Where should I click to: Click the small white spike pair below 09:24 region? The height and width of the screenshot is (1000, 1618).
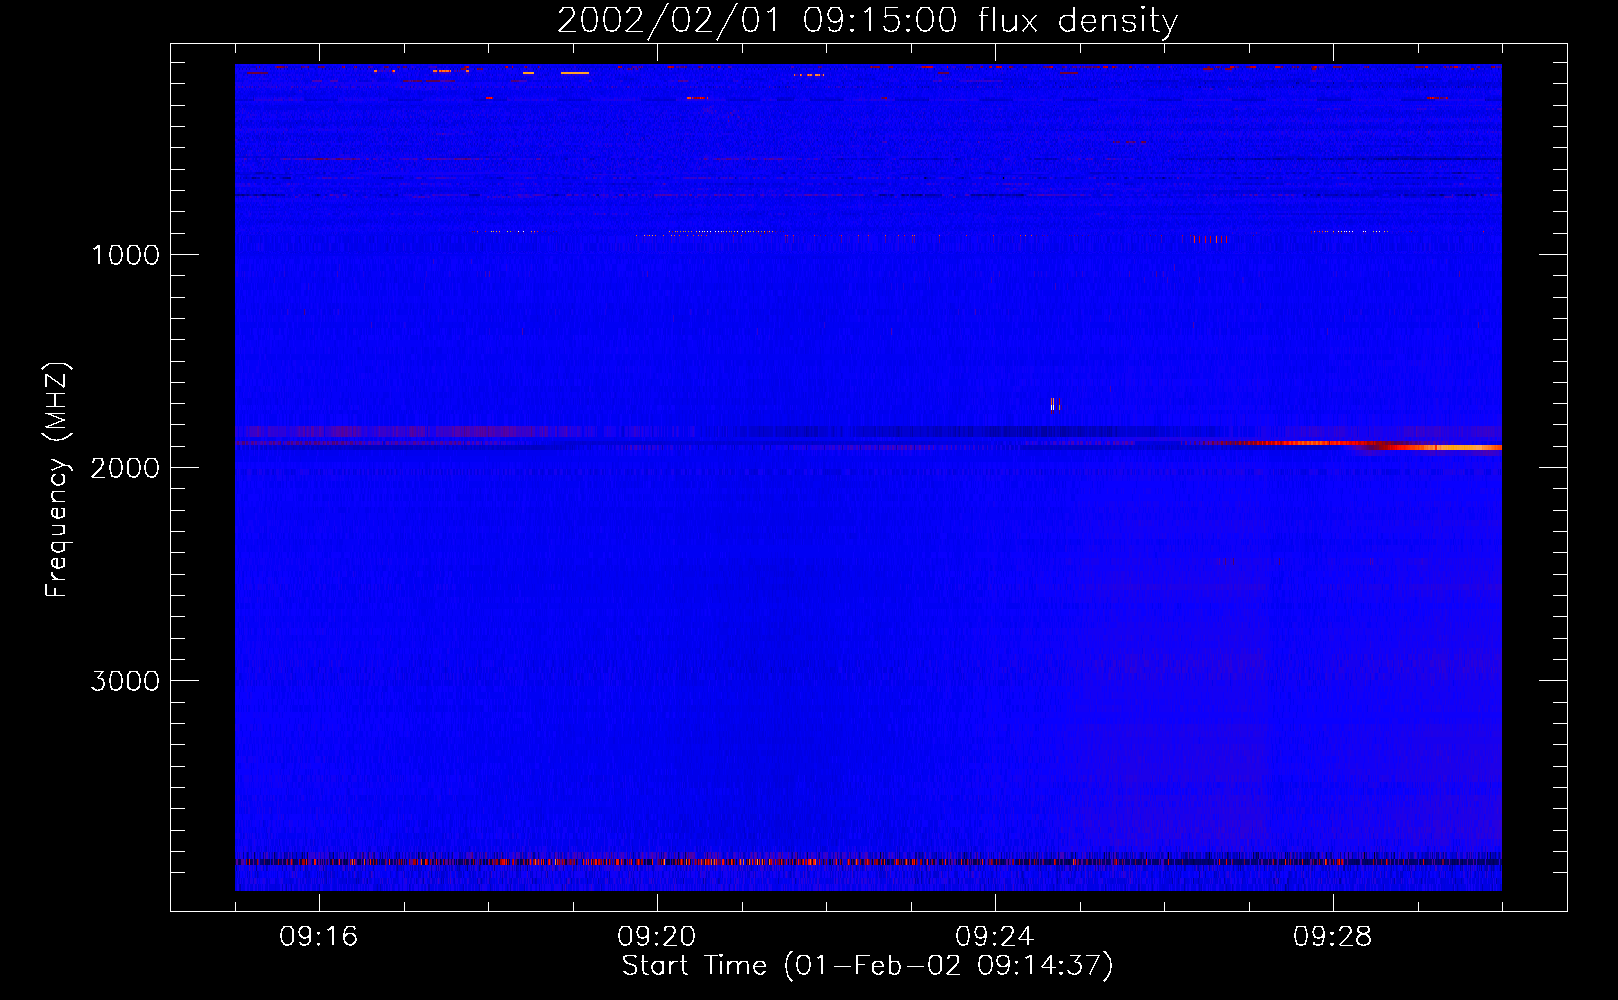point(1055,404)
